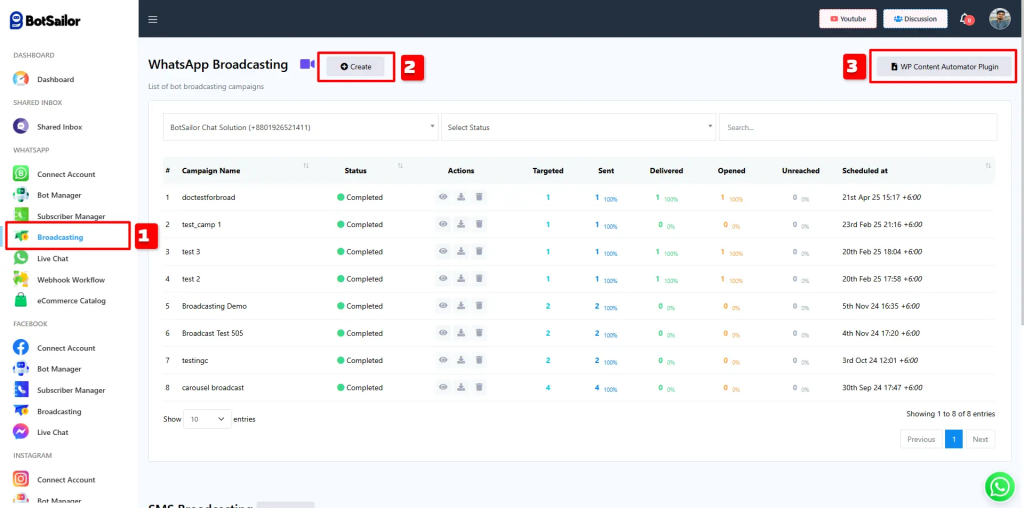Toggle the hamburger sidebar menu icon

[x=153, y=19]
